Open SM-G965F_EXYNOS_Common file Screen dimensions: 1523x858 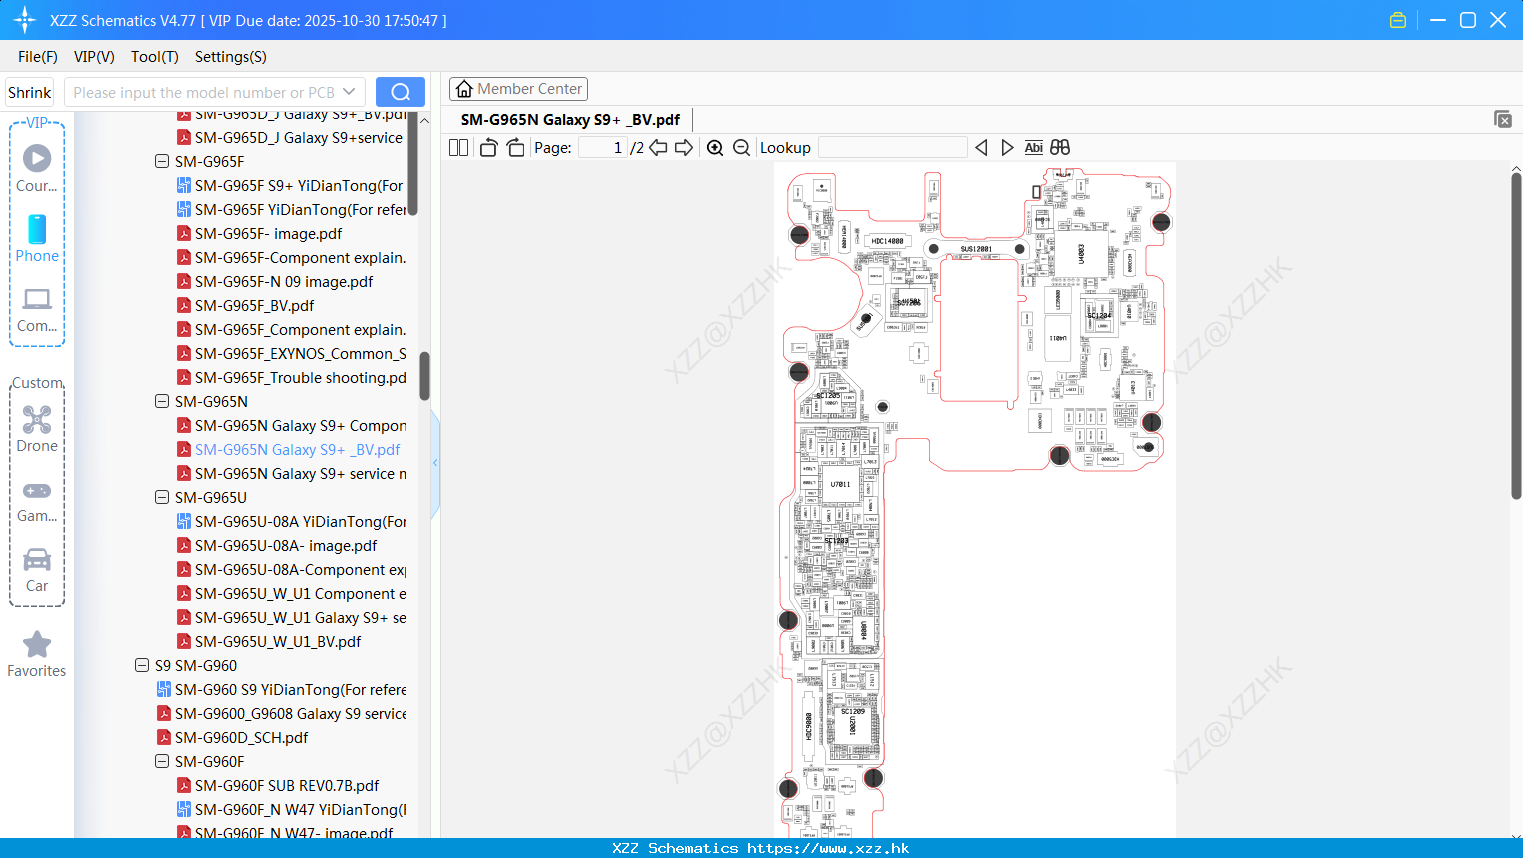[x=291, y=353]
